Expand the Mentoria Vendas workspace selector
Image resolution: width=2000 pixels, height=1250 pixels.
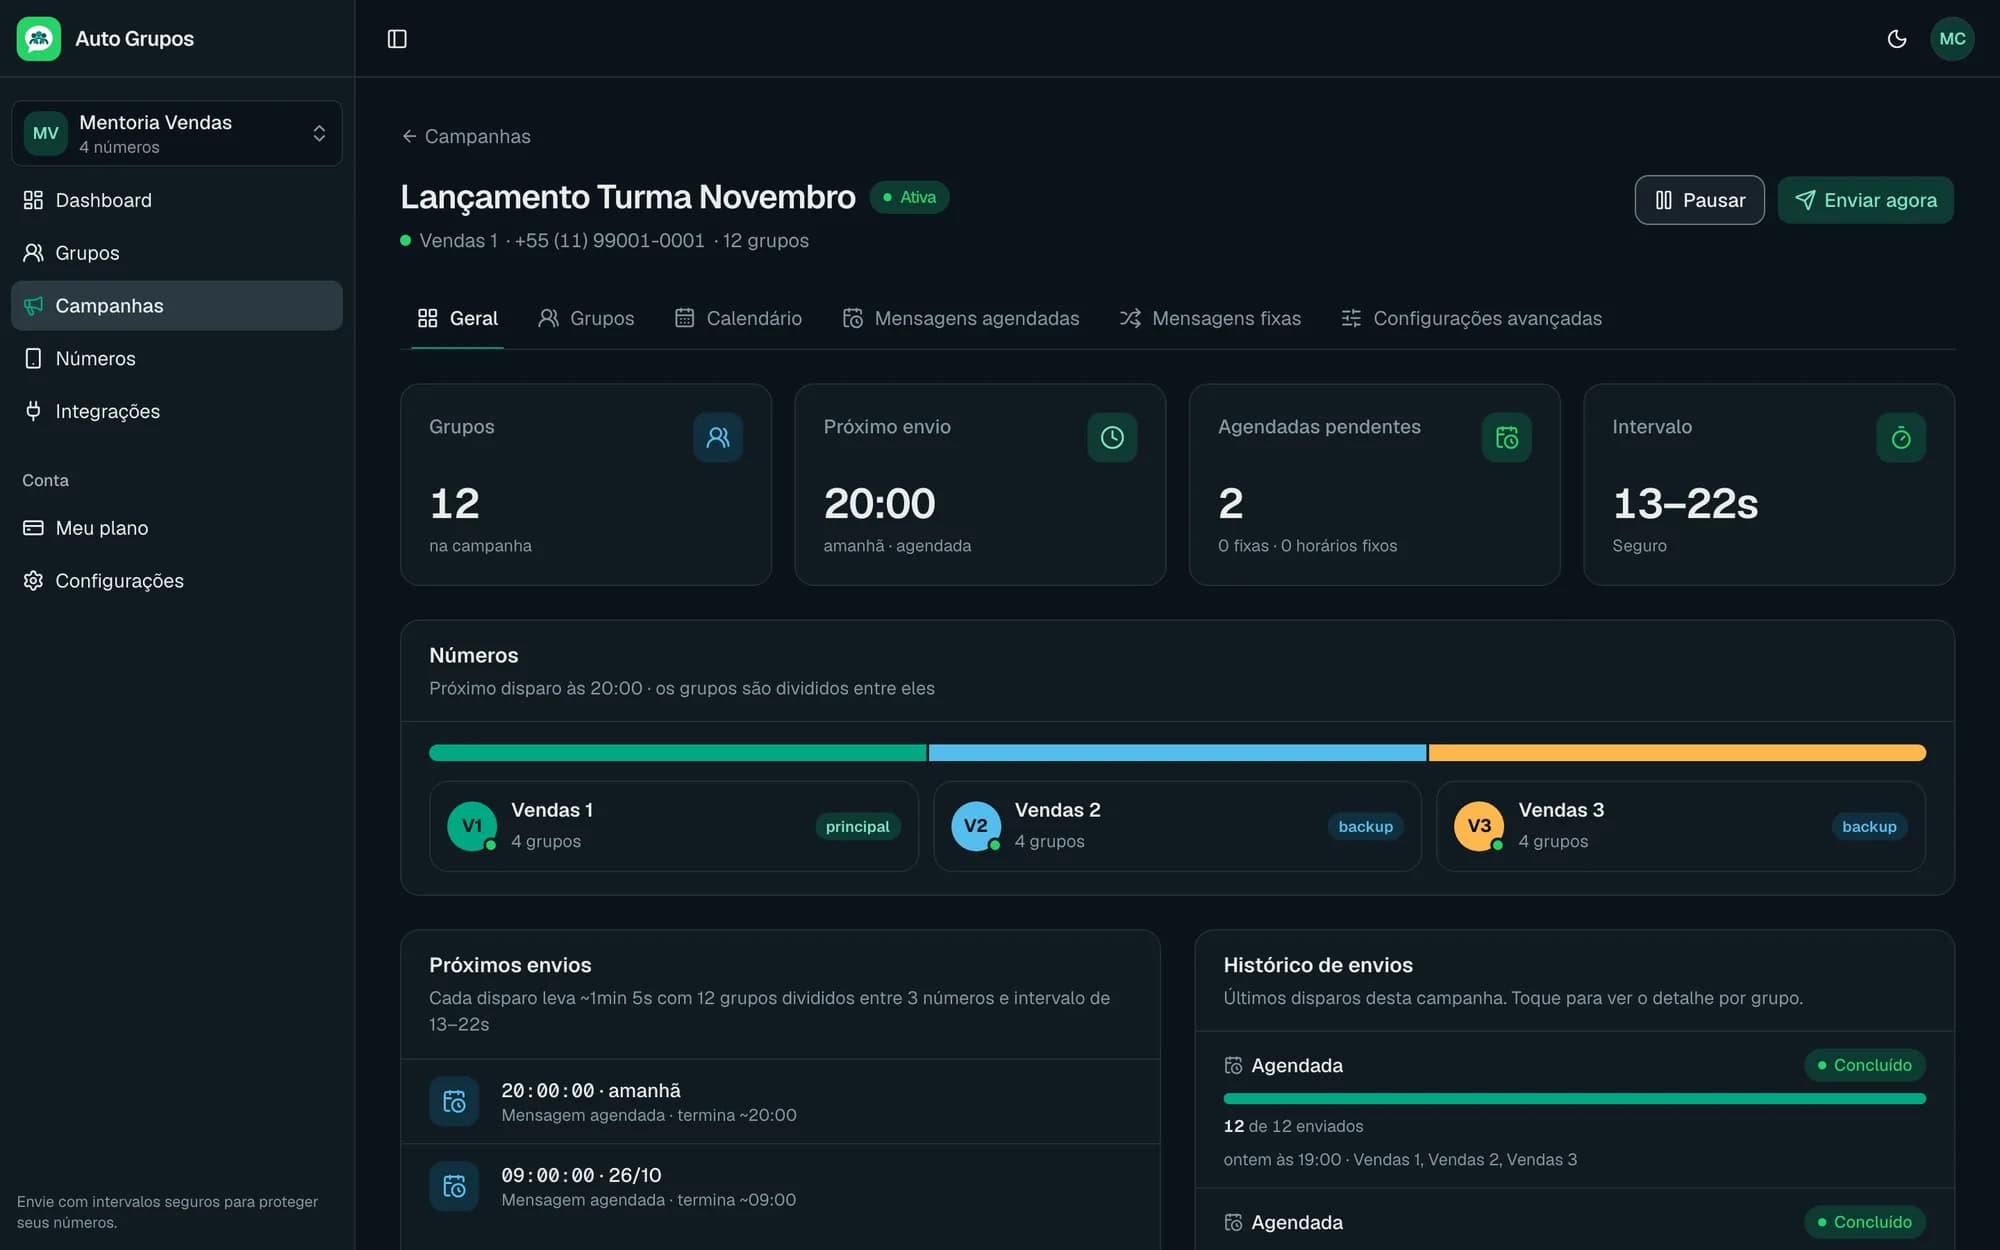(x=177, y=133)
